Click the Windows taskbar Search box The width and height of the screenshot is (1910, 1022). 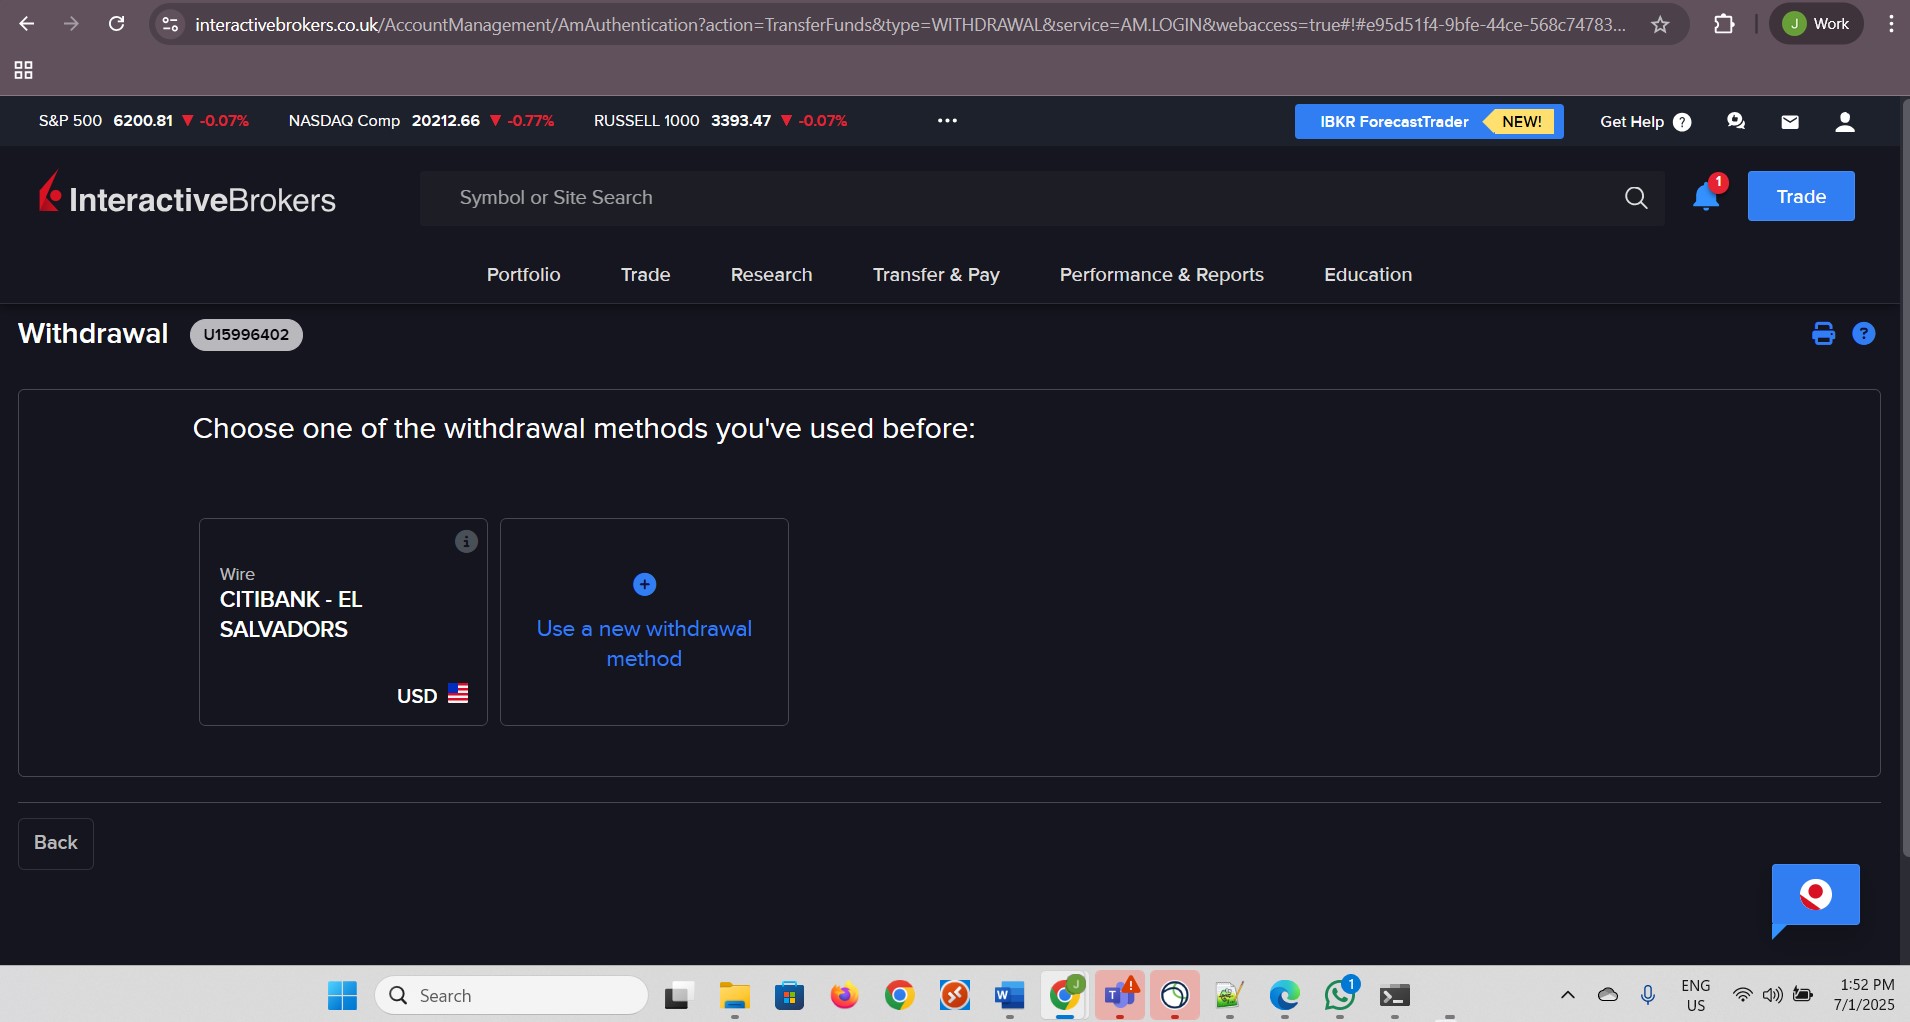[511, 996]
